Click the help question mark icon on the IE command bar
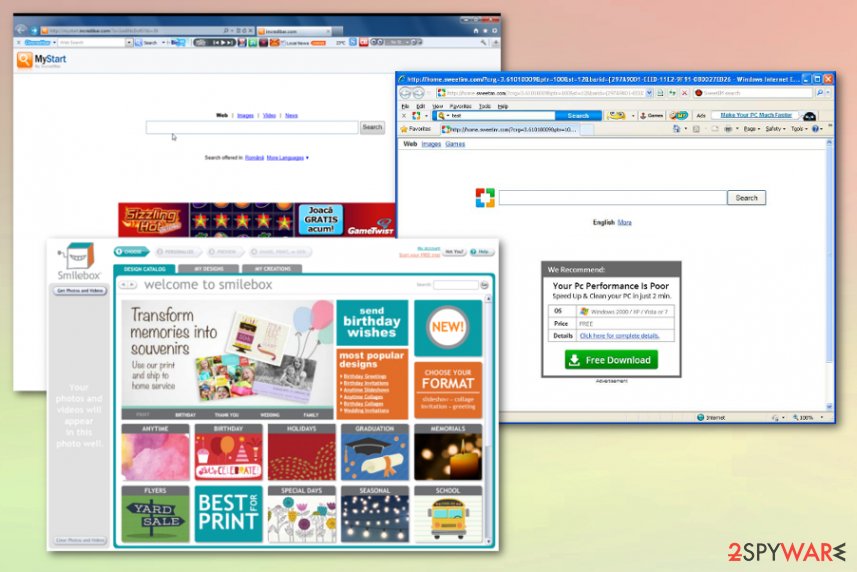 [x=815, y=129]
